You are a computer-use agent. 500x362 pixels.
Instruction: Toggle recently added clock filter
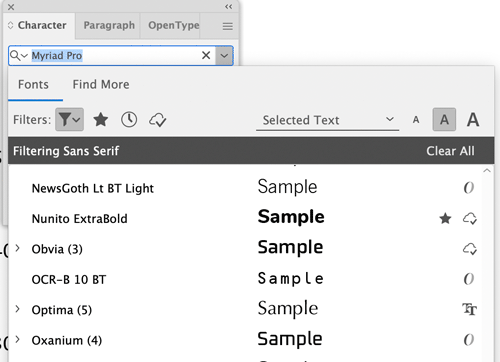[129, 120]
